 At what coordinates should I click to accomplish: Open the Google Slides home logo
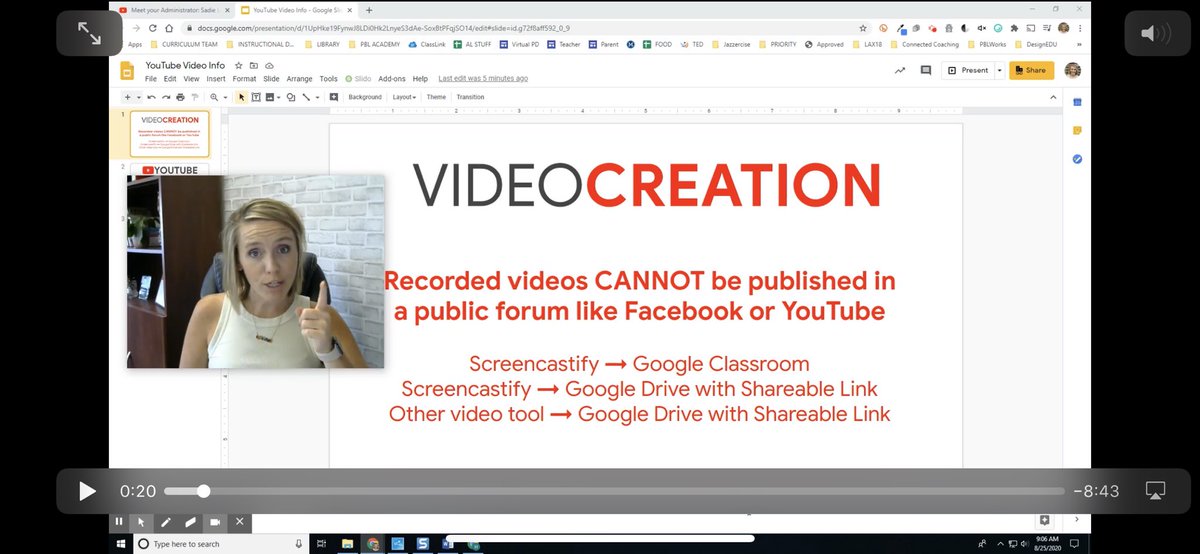[127, 71]
